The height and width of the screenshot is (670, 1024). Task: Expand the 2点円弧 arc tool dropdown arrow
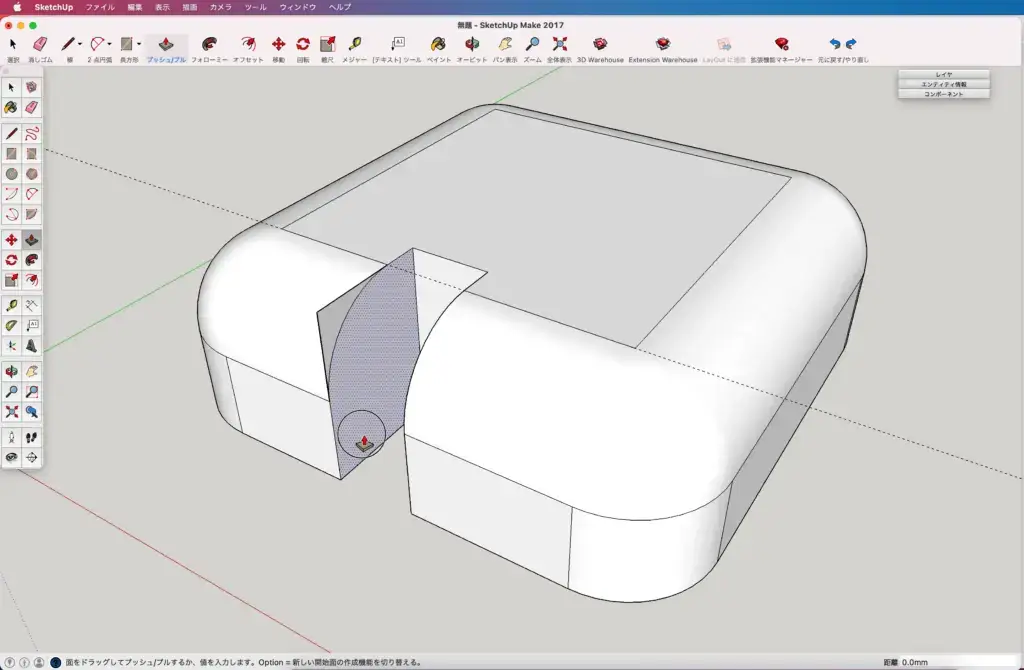[109, 44]
